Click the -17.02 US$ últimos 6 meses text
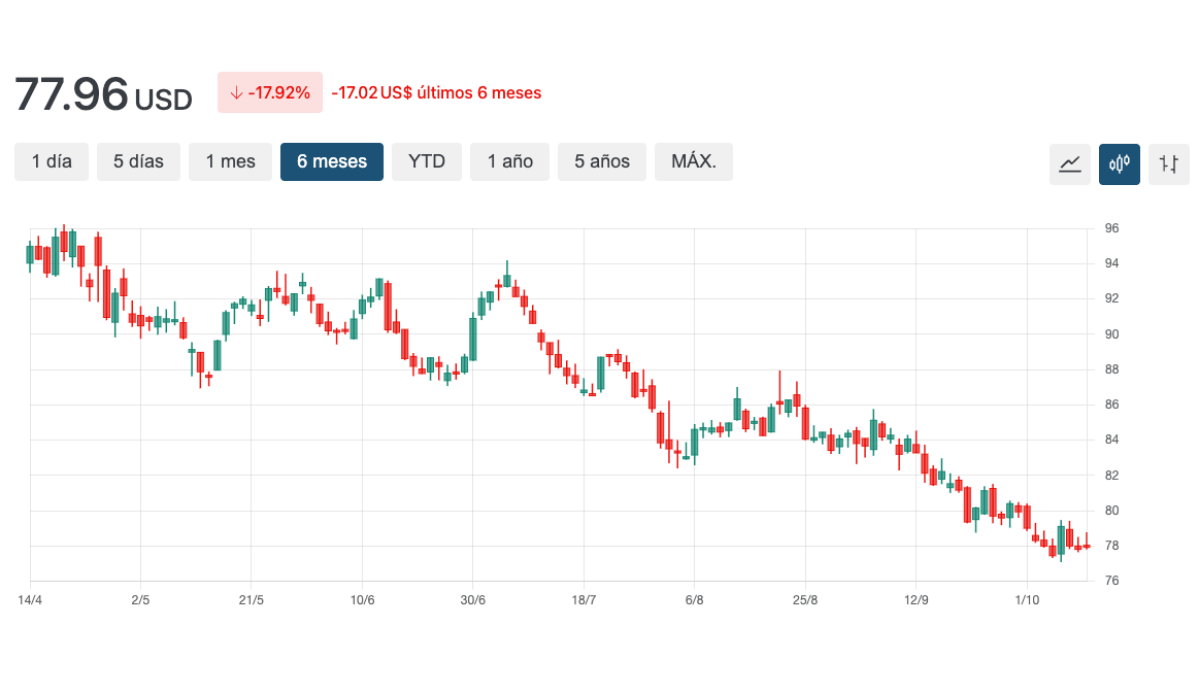Screen dimensions: 1200x675 coord(436,93)
